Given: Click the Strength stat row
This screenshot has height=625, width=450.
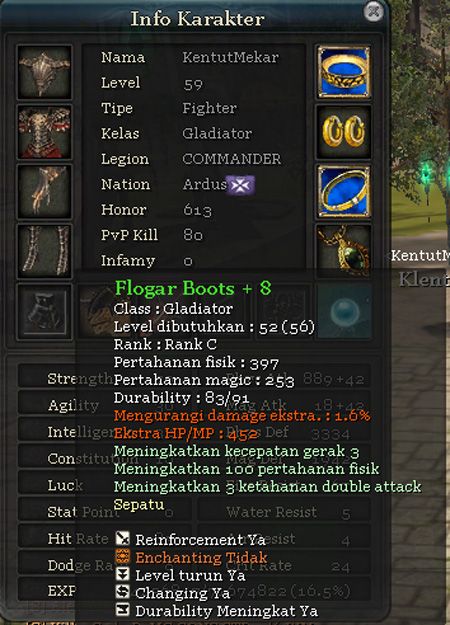Looking at the screenshot, I should pyautogui.click(x=194, y=378).
